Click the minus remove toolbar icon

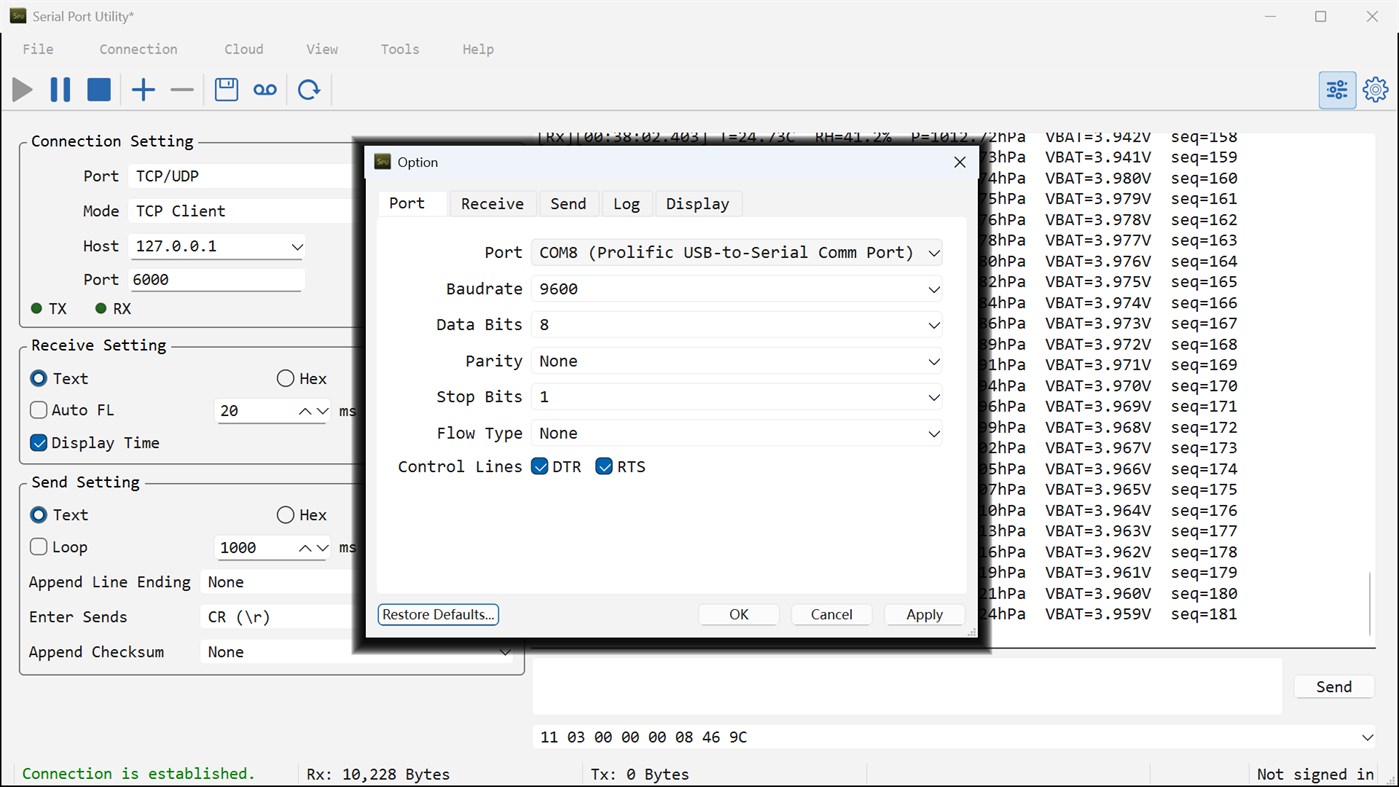(182, 90)
